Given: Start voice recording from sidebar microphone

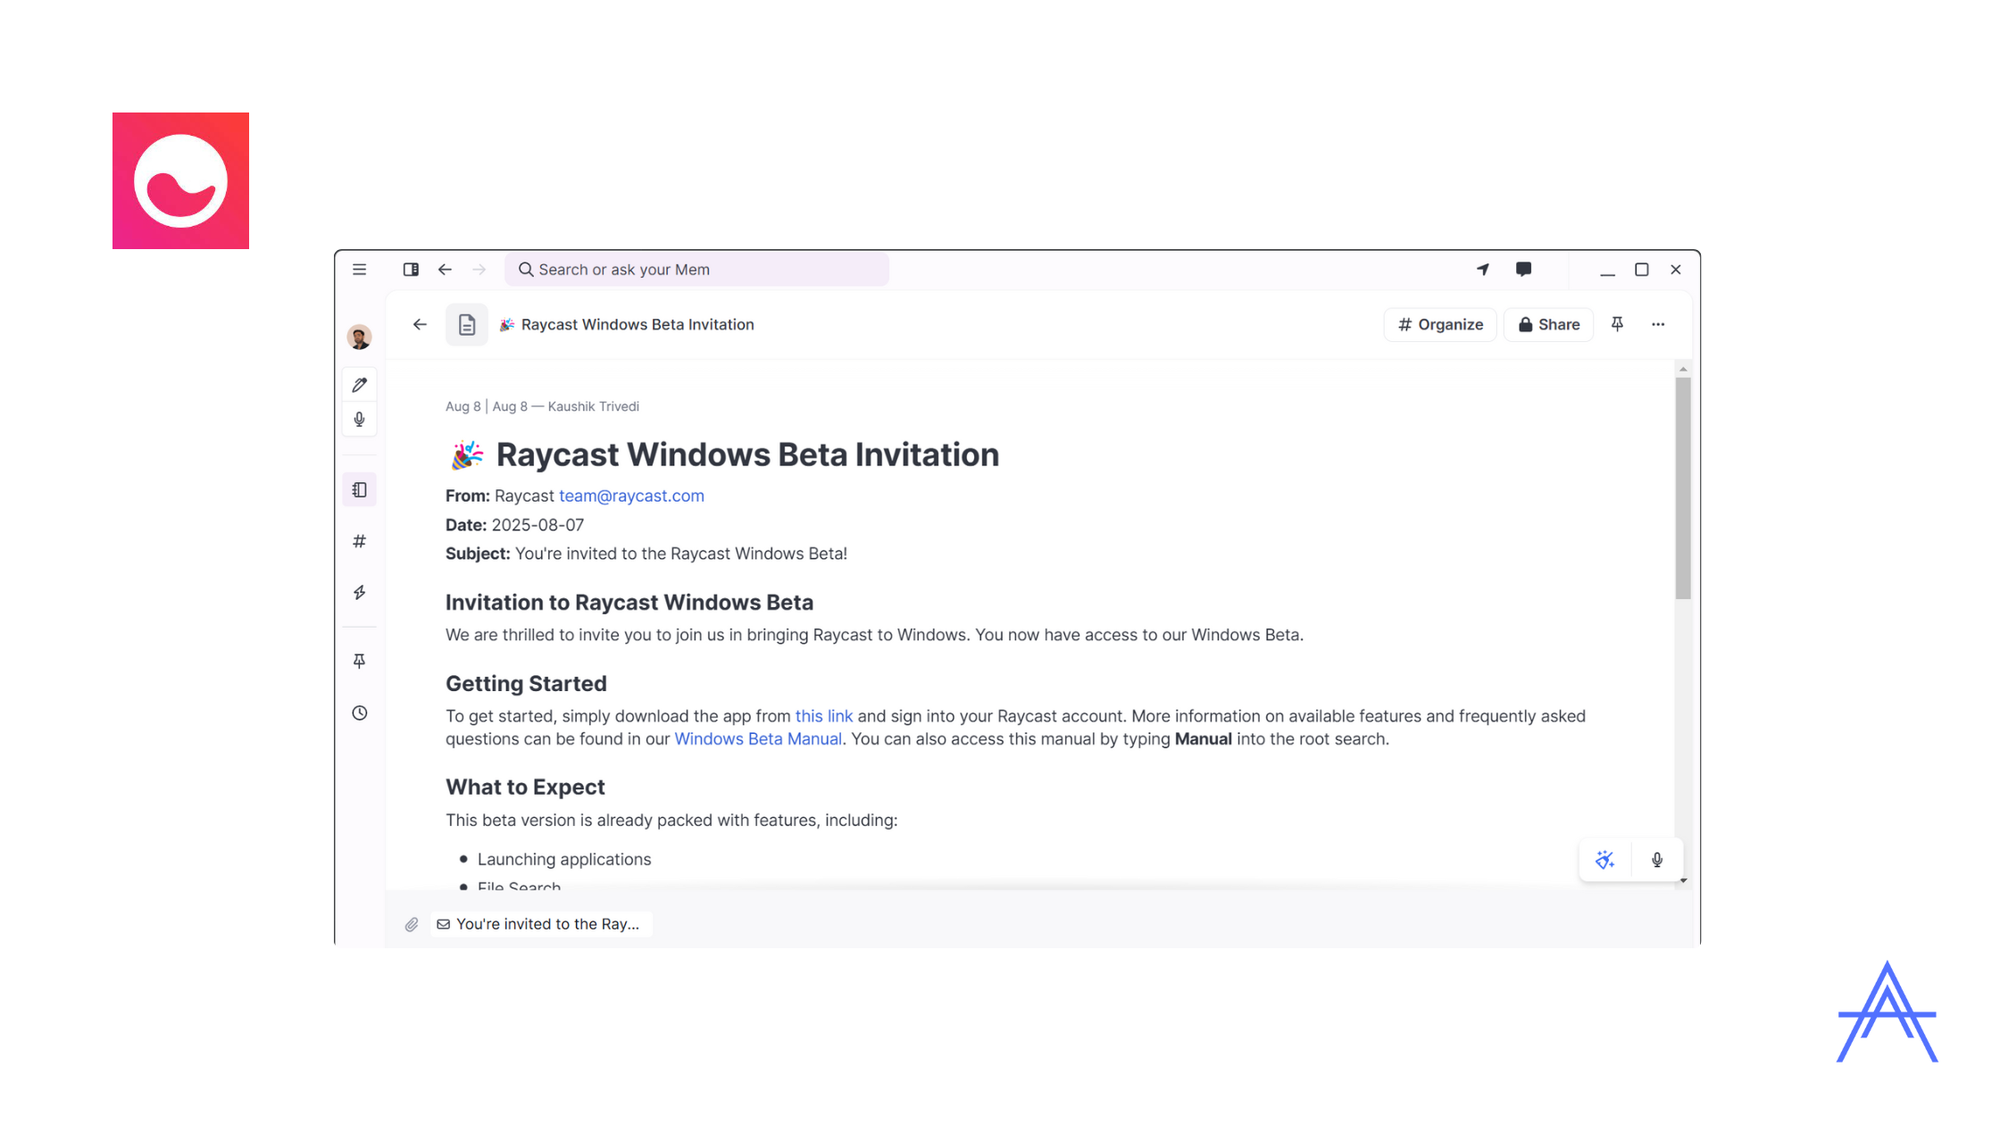Looking at the screenshot, I should (x=359, y=419).
